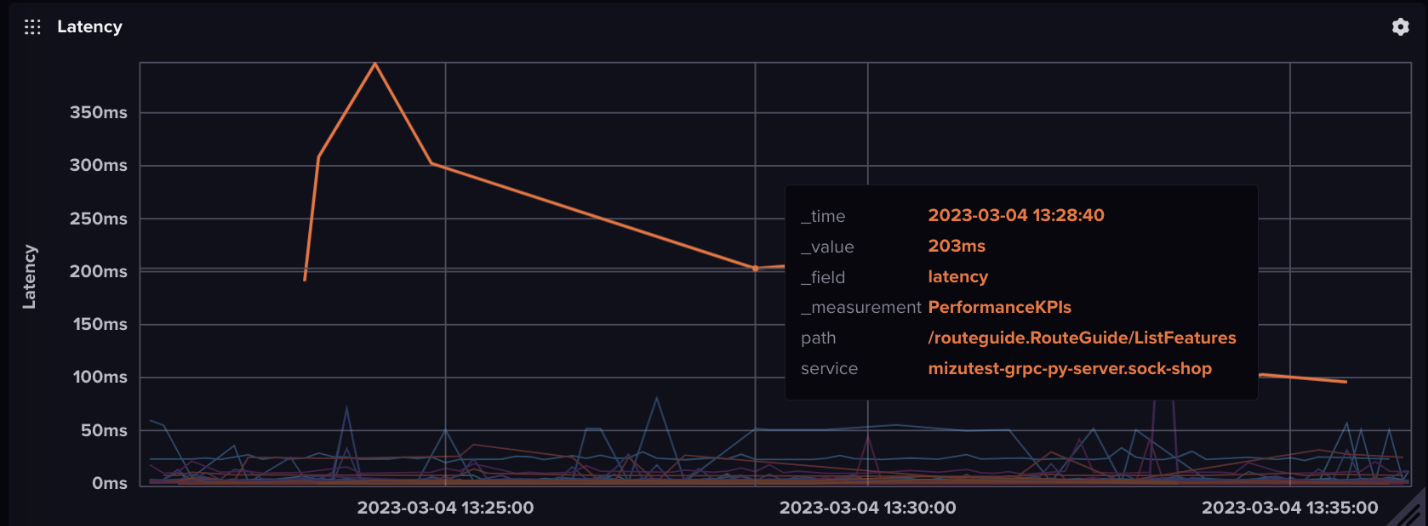This screenshot has width=1428, height=526.
Task: Click the mizutest-grpc-py-server service value
Action: pyautogui.click(x=1070, y=369)
